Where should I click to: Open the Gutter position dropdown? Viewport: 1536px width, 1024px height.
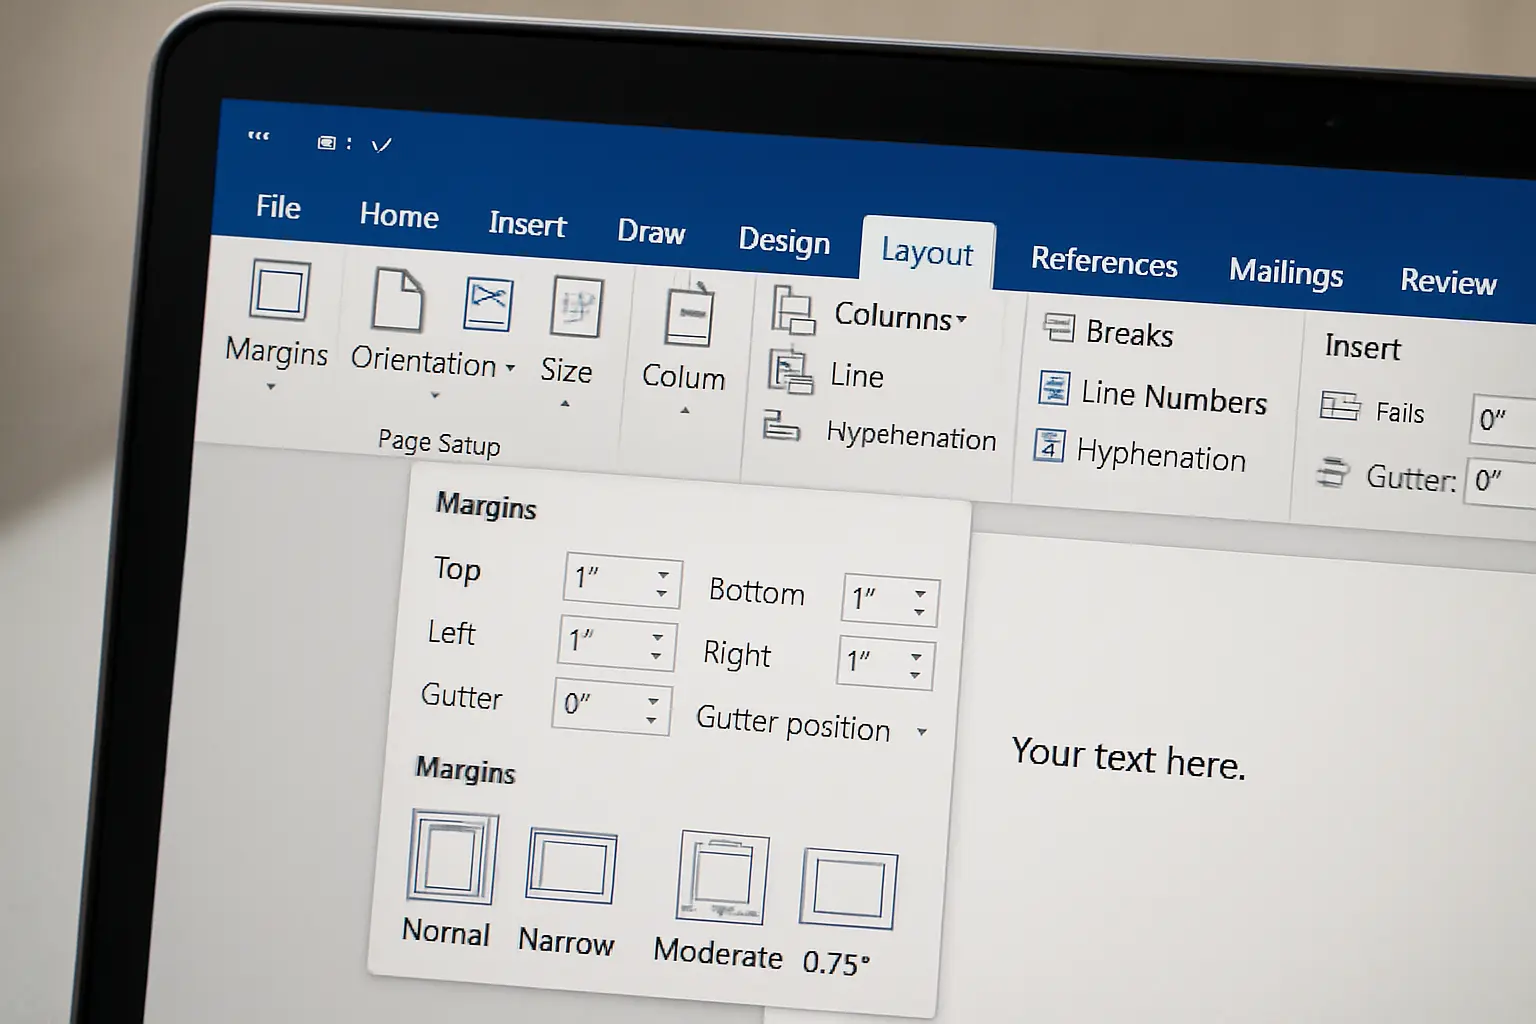922,732
